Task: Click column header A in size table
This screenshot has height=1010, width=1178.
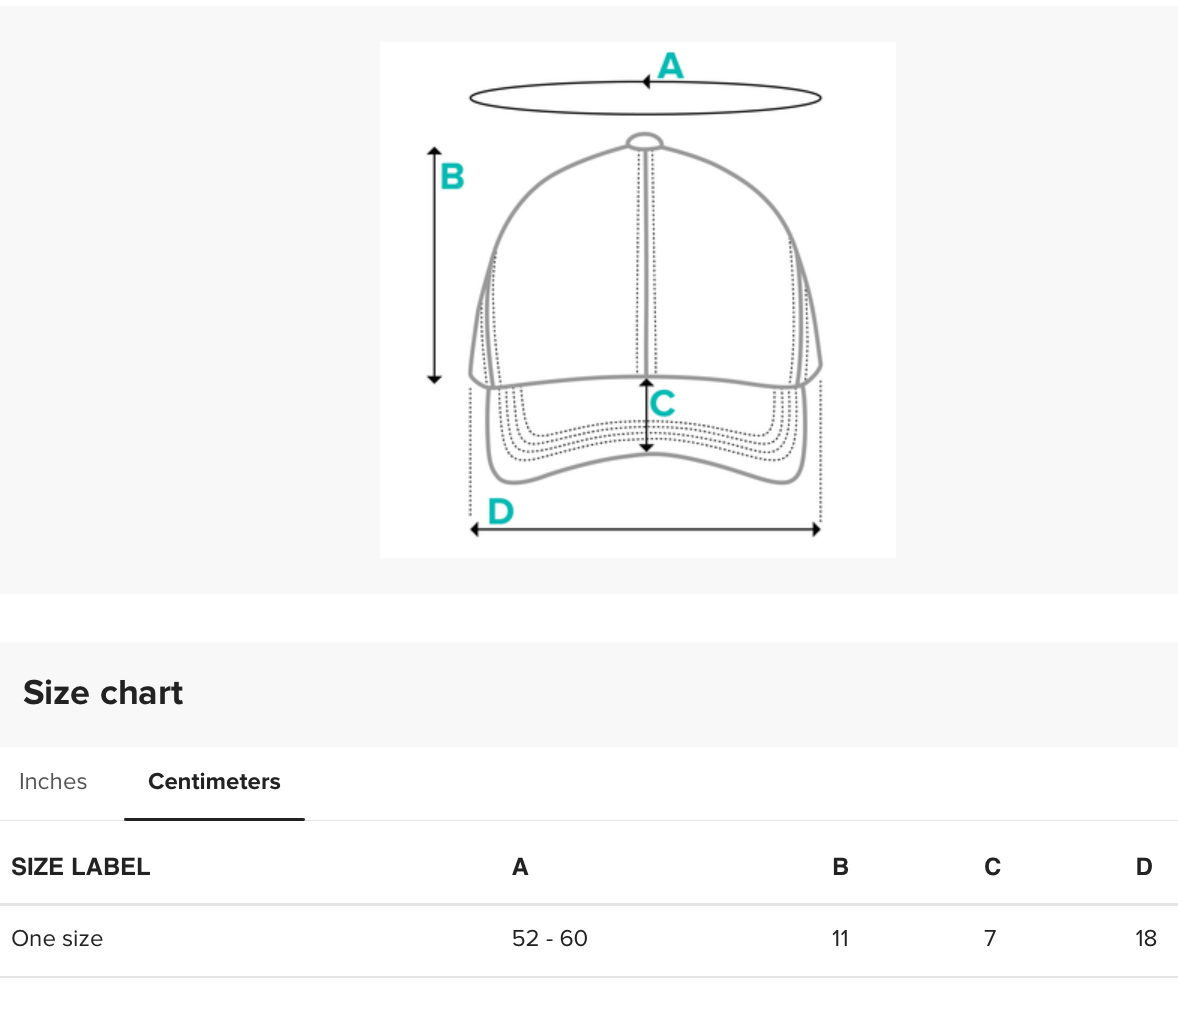Action: coord(520,867)
